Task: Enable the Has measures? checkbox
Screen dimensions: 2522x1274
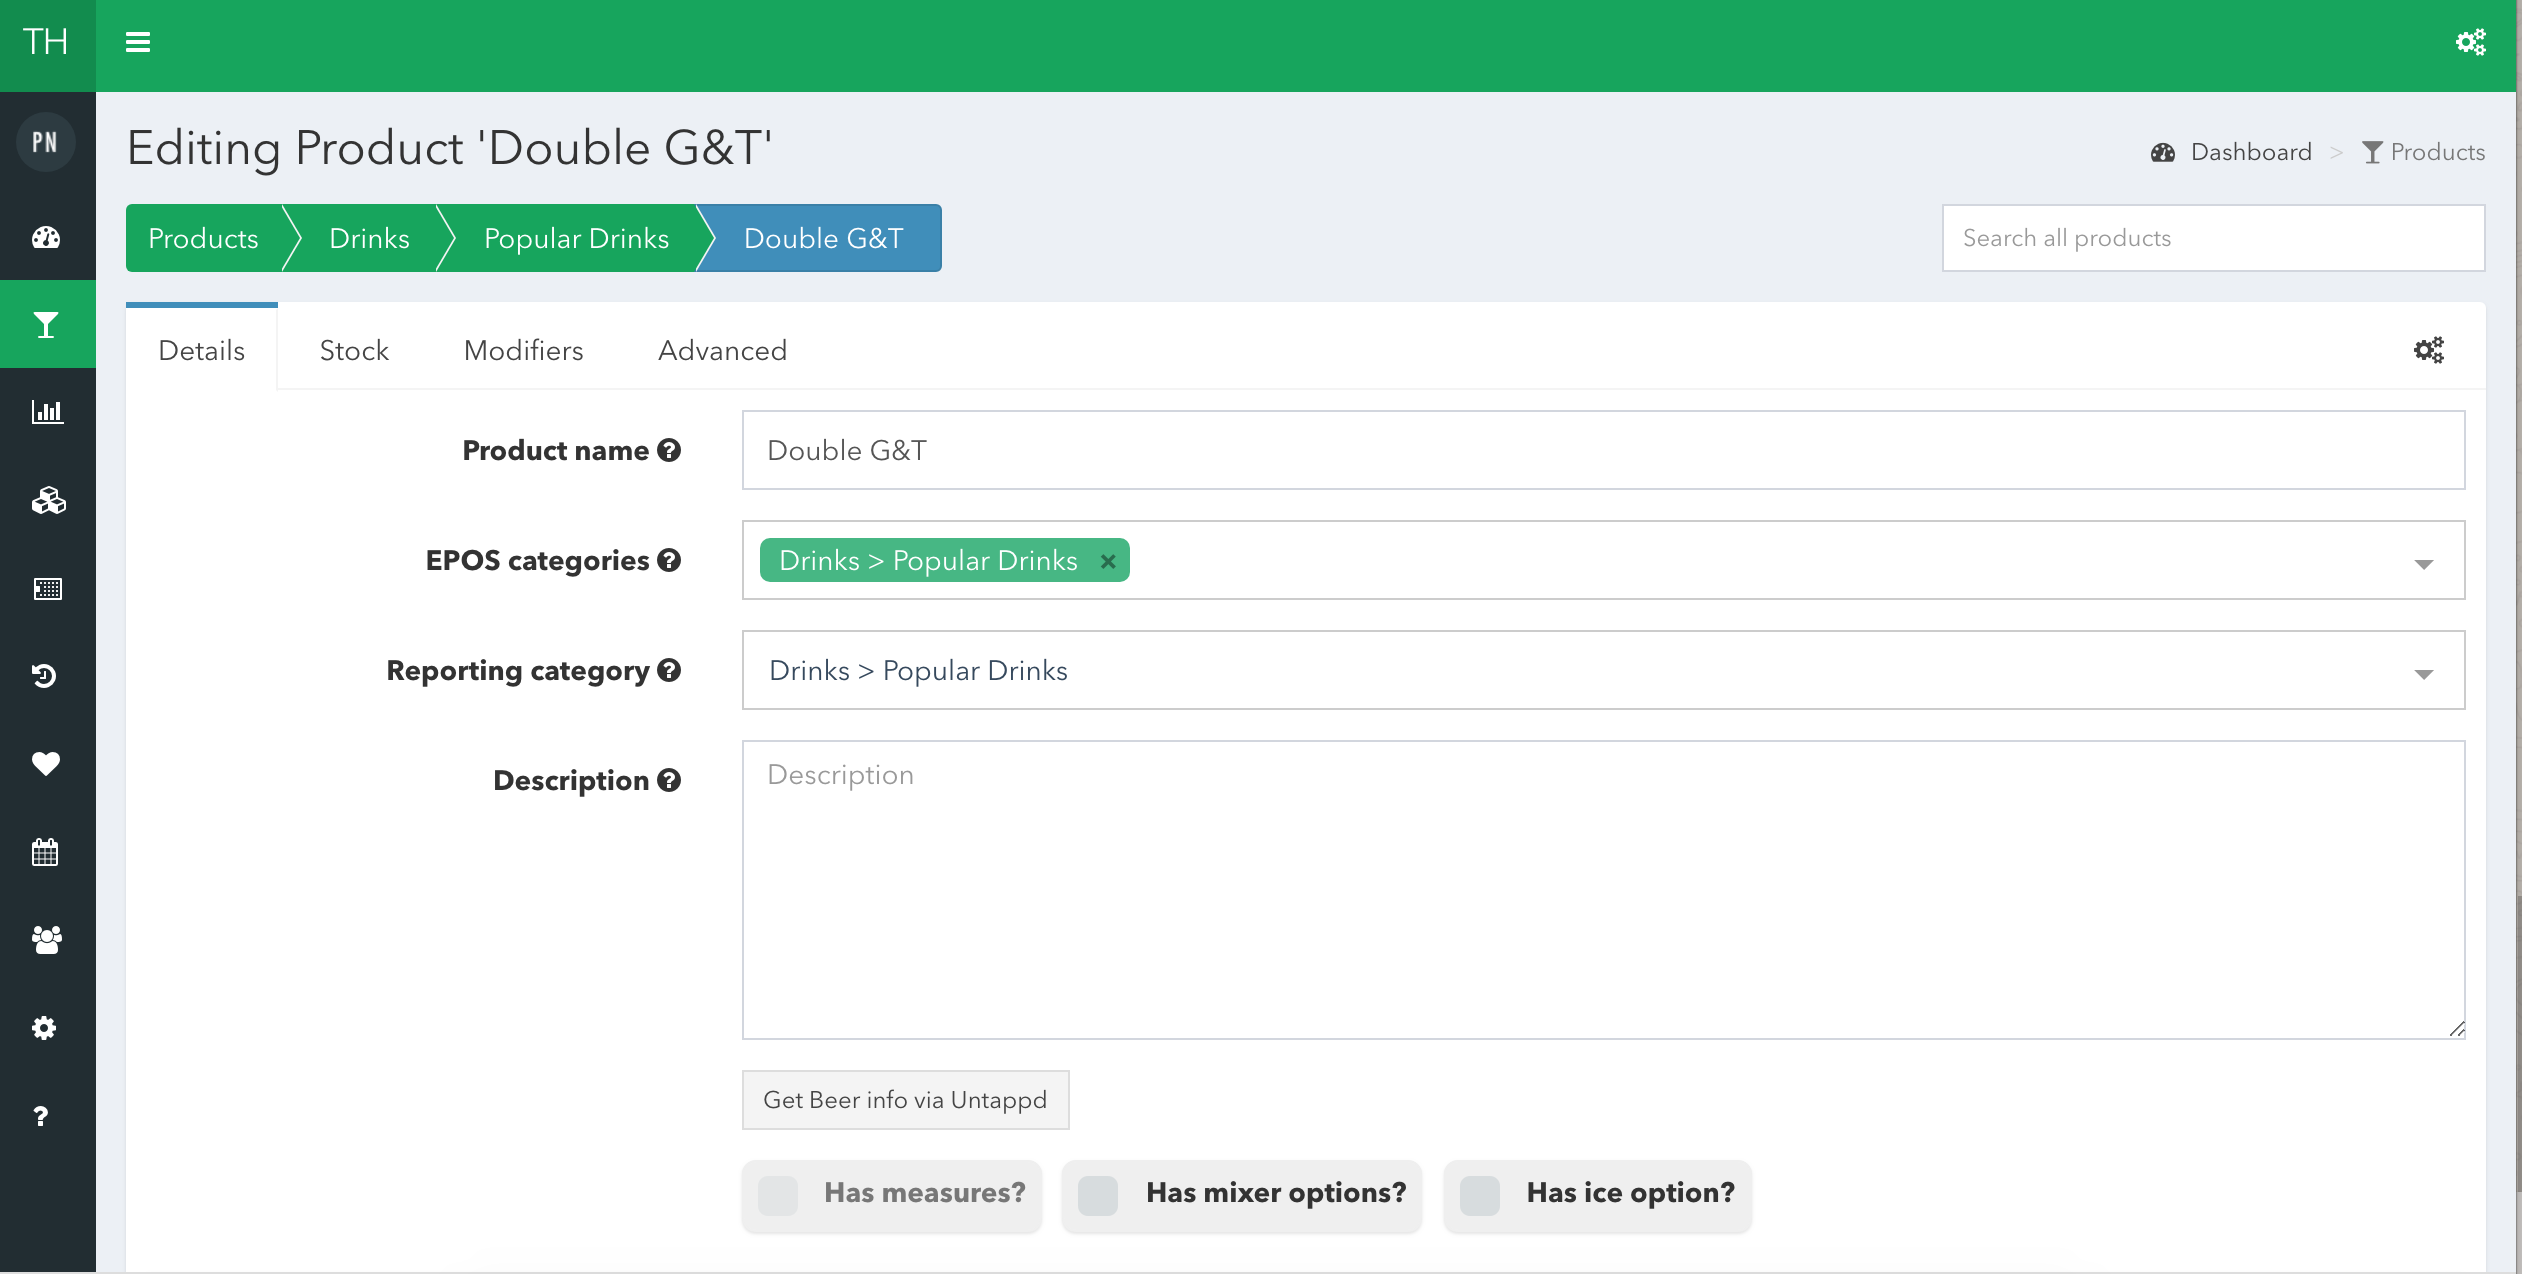Action: pos(778,1195)
